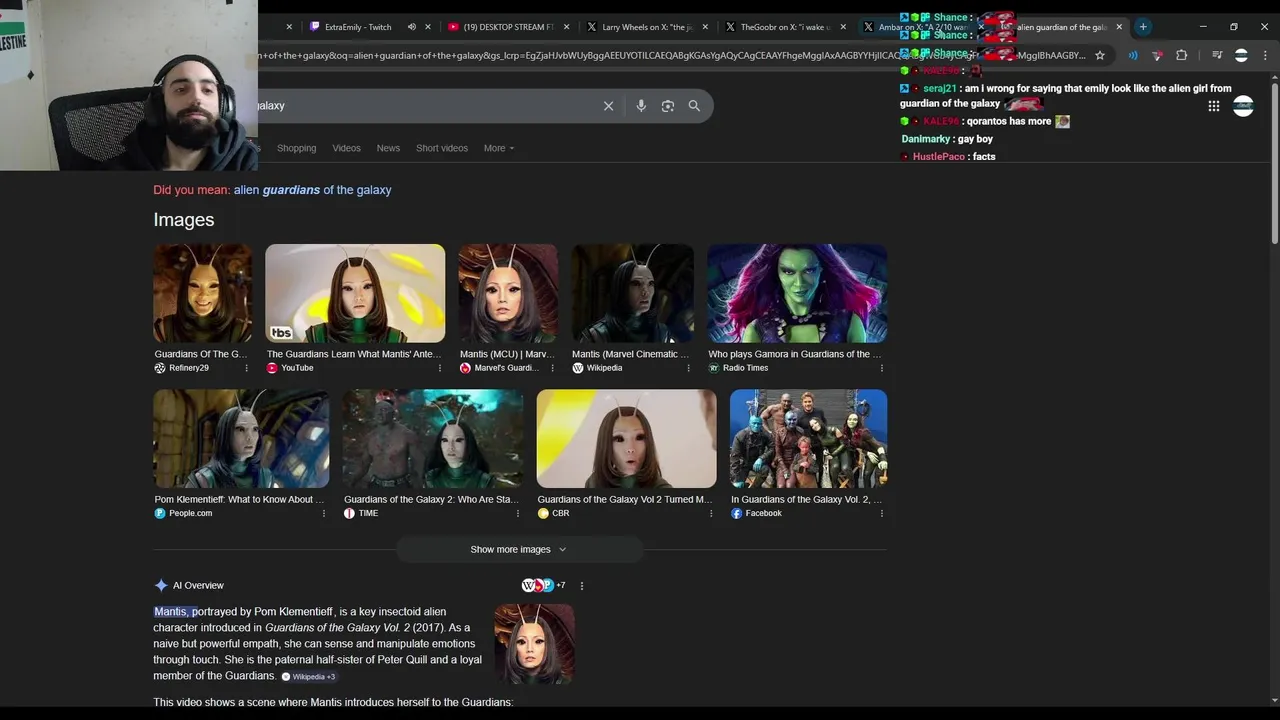This screenshot has height=720, width=1280.
Task: Mute the ExtraEmily Twitch tab audio
Action: [411, 27]
